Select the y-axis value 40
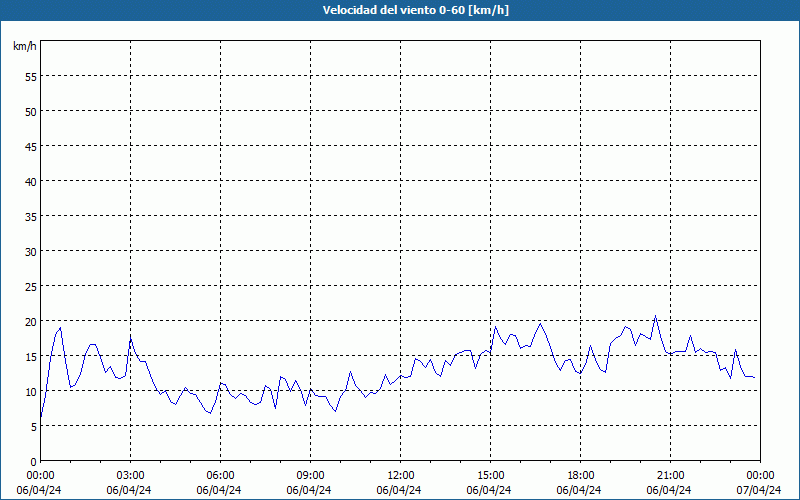800x500 pixels. tap(30, 182)
